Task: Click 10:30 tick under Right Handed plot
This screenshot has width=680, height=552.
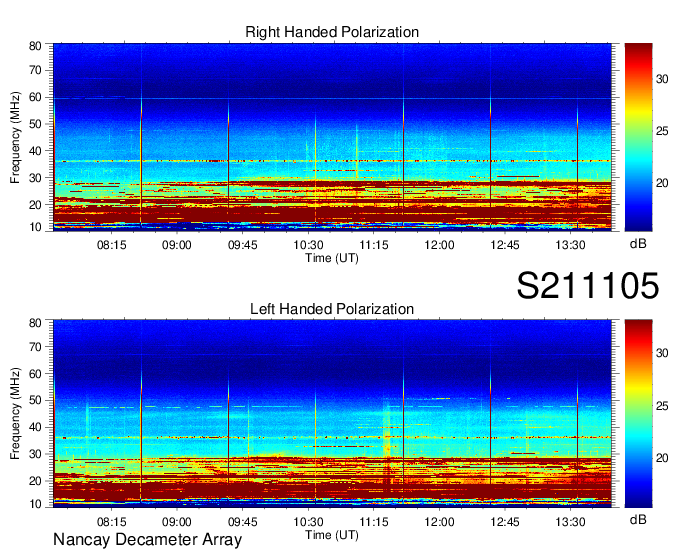Action: tap(308, 245)
